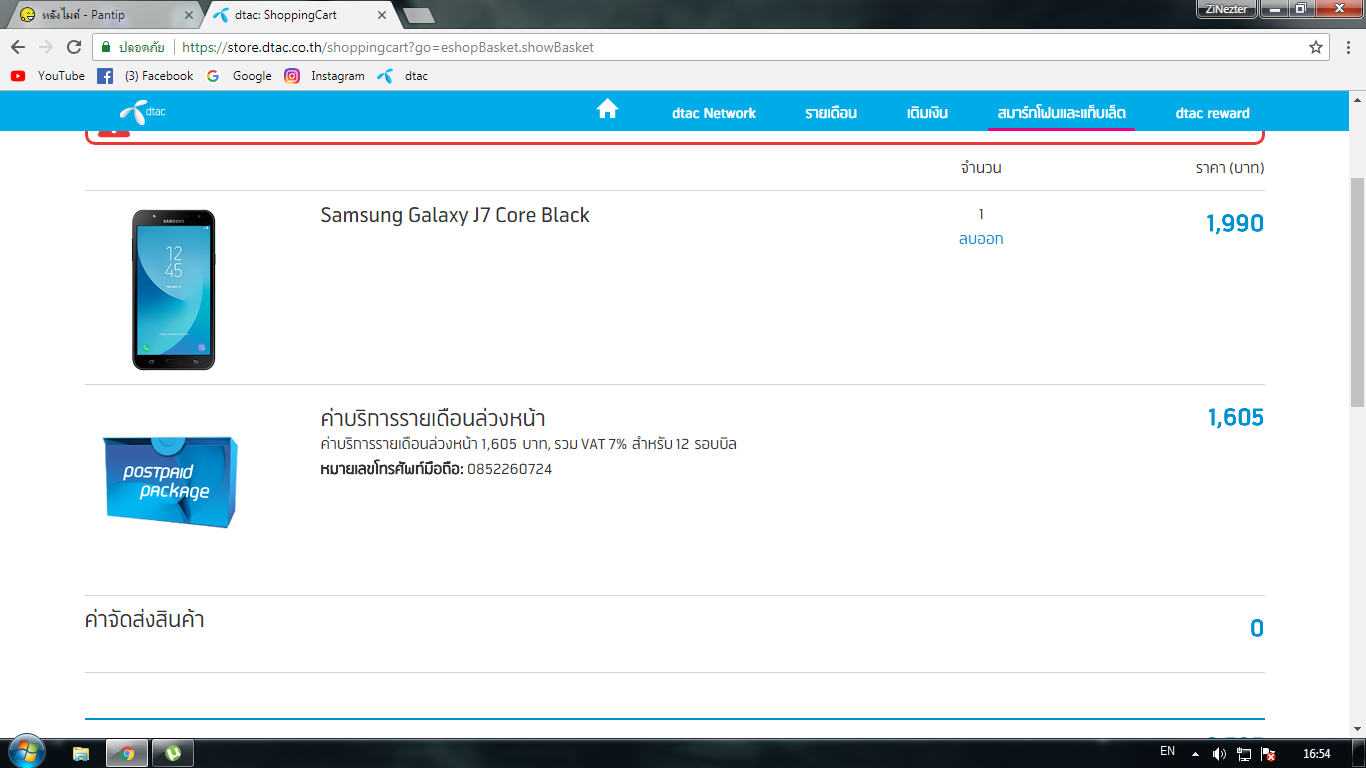Bookmark this page with the star icon

[1316, 47]
